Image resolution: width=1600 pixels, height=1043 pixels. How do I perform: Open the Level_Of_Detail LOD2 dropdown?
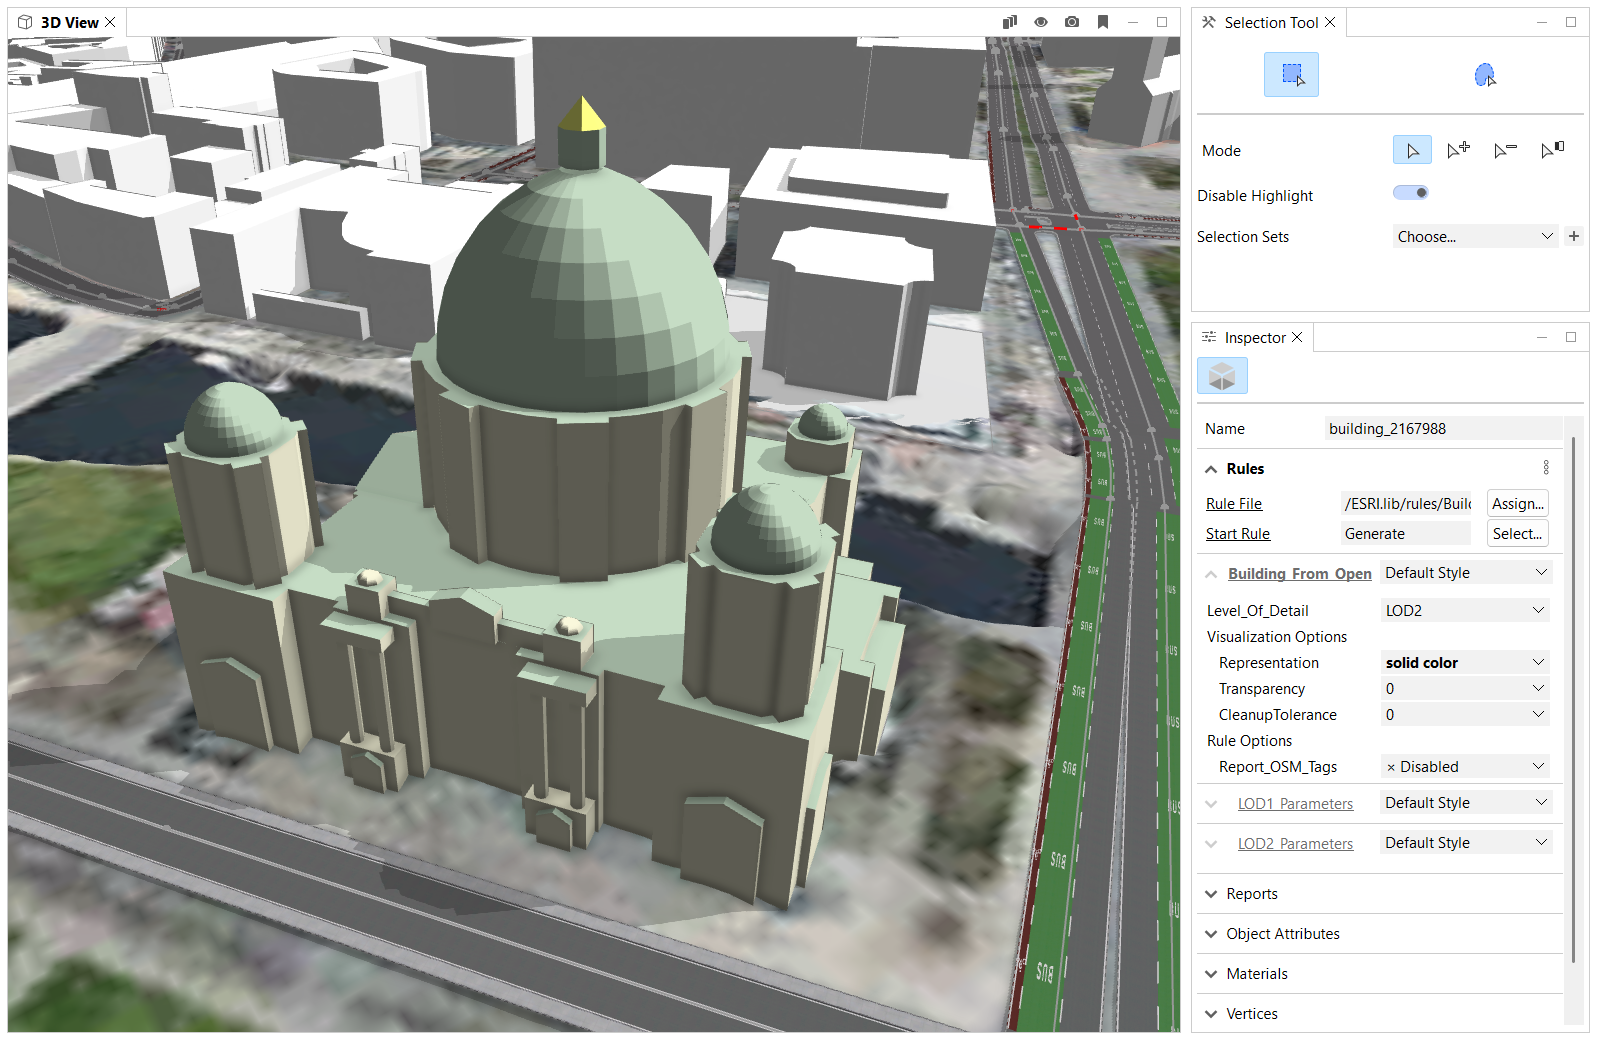[x=1465, y=610]
